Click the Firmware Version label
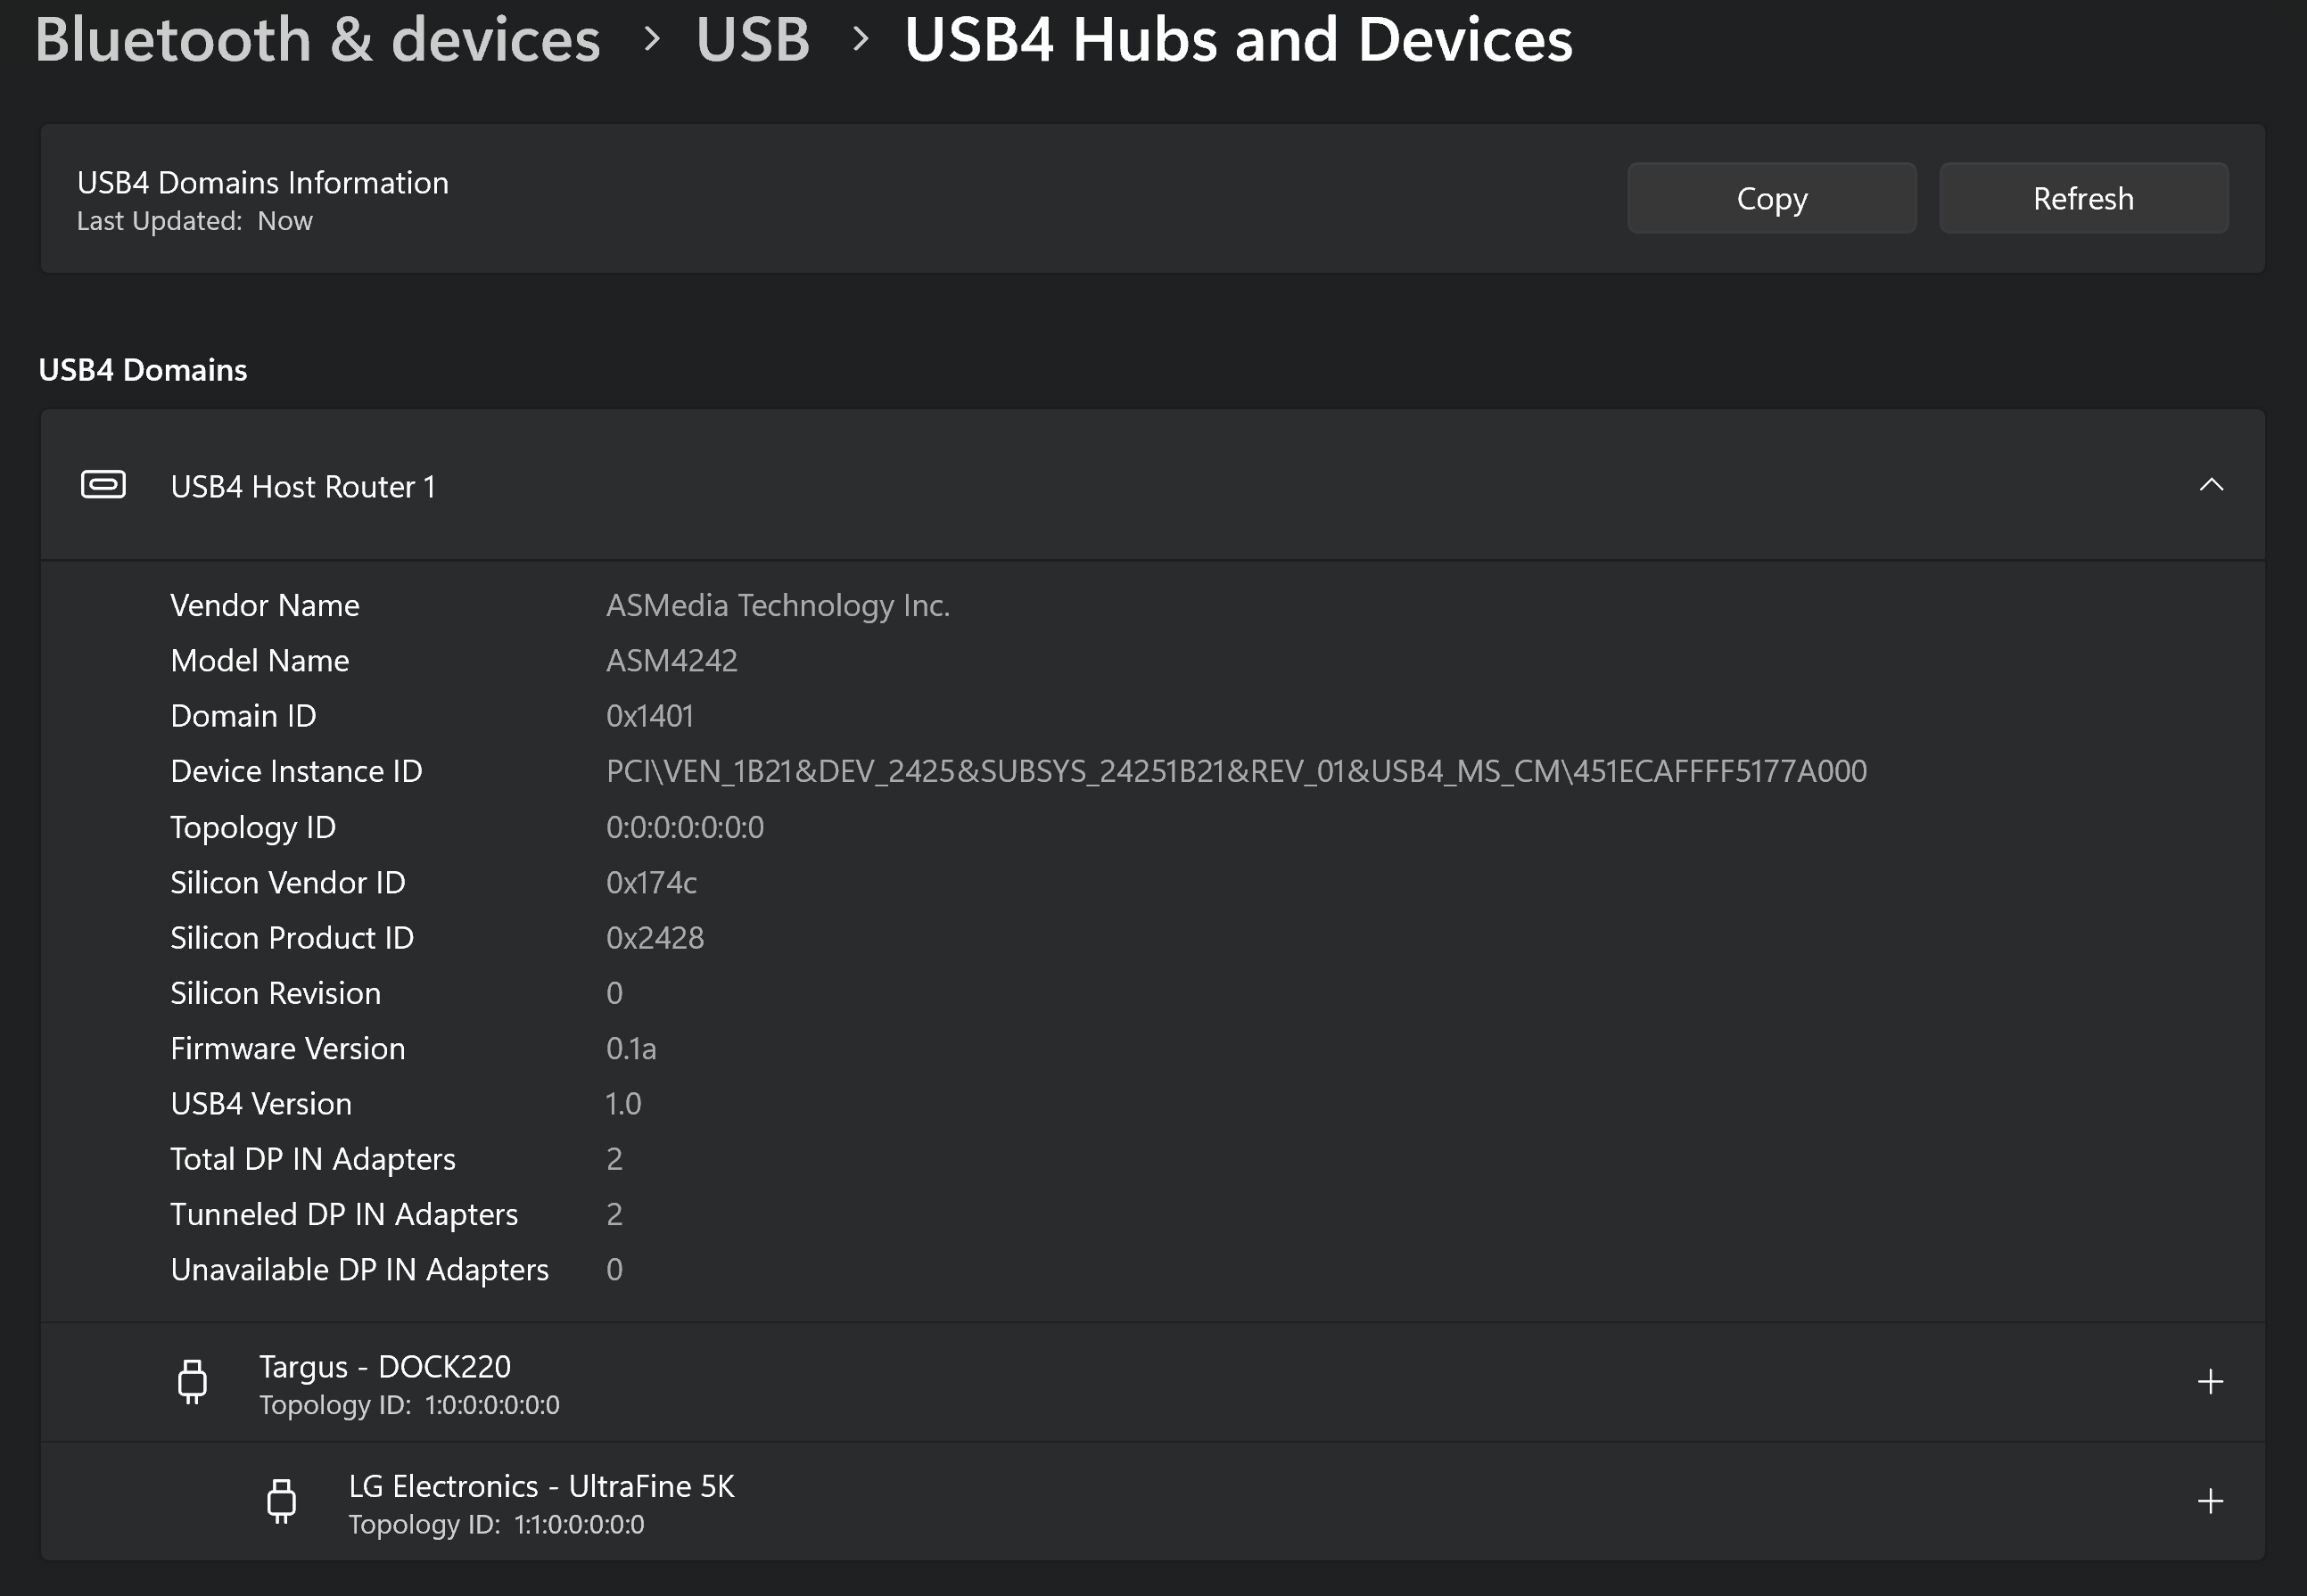Viewport: 2307px width, 1596px height. pos(288,1049)
